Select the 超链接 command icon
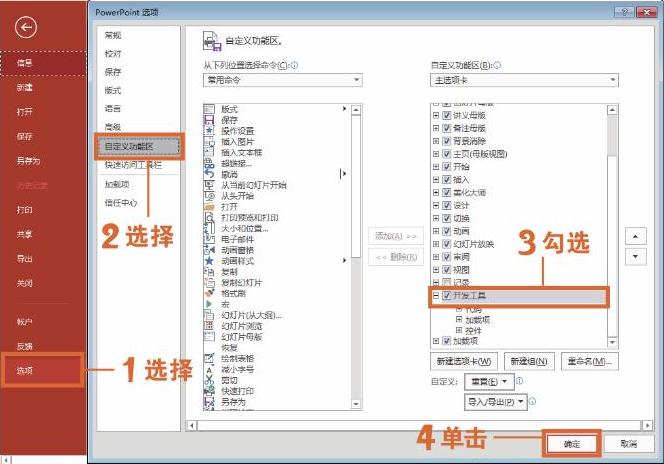 [x=209, y=163]
